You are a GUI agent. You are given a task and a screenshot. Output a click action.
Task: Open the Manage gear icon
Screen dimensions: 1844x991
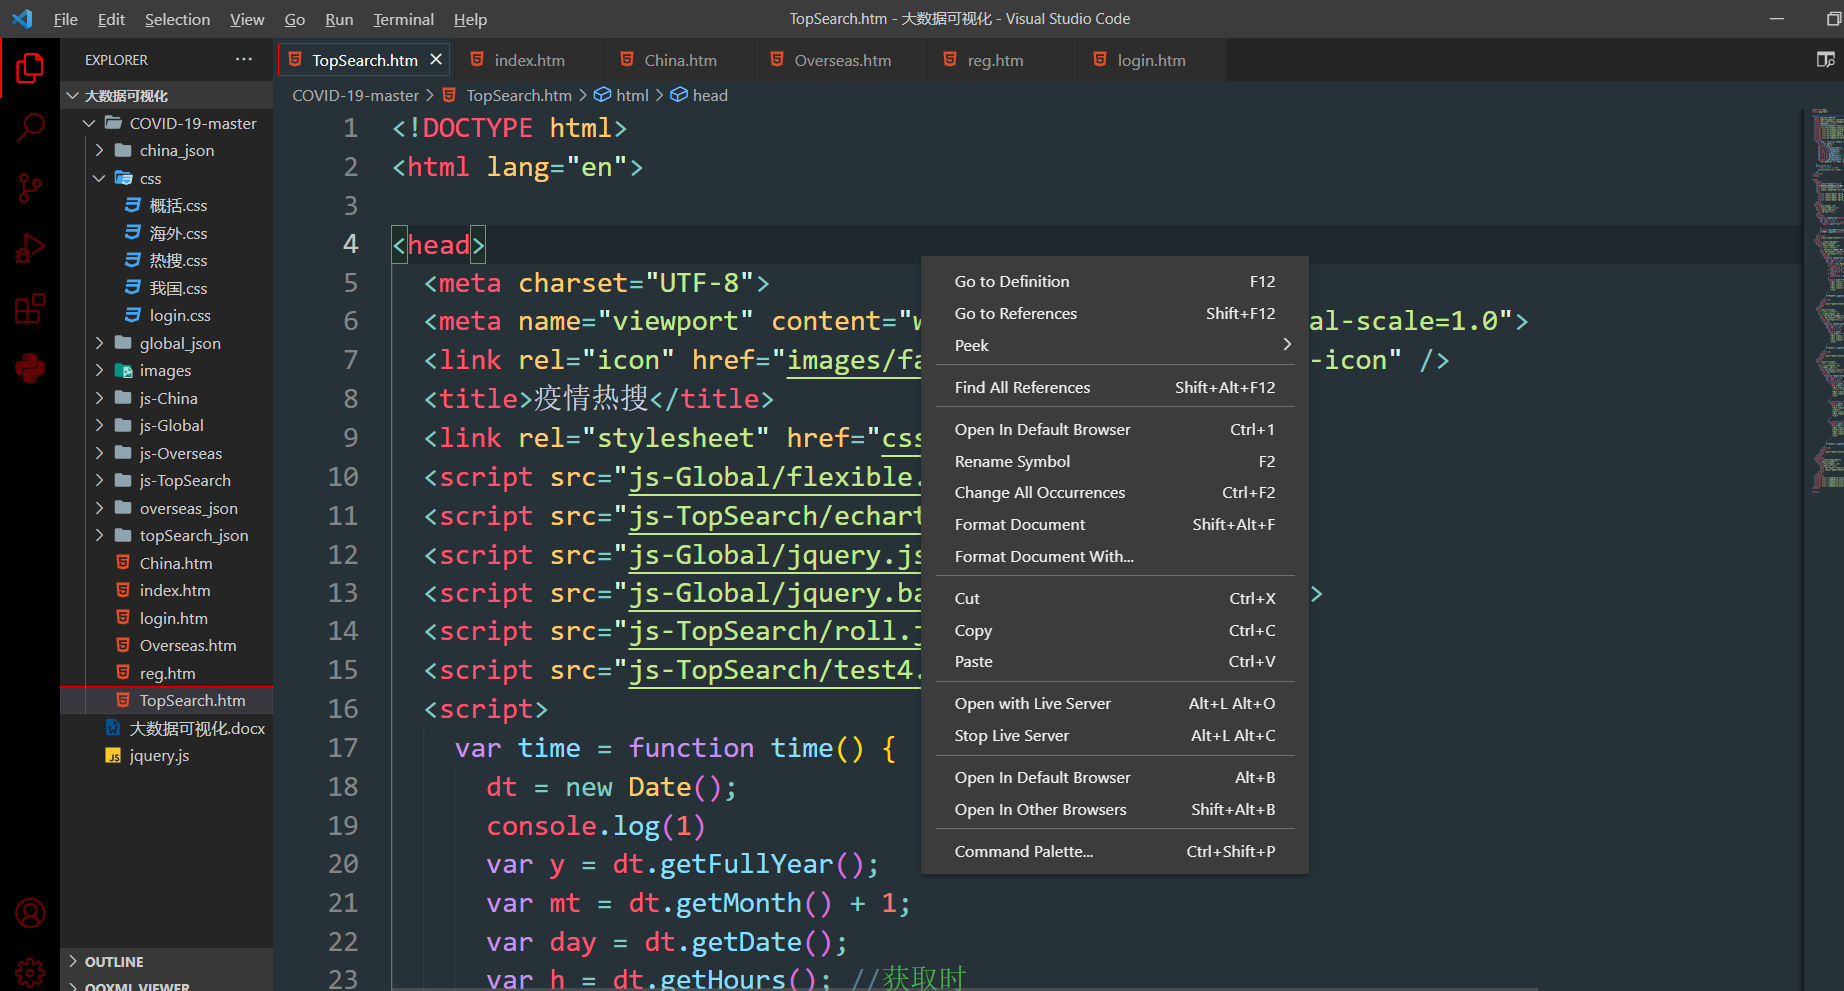[30, 972]
